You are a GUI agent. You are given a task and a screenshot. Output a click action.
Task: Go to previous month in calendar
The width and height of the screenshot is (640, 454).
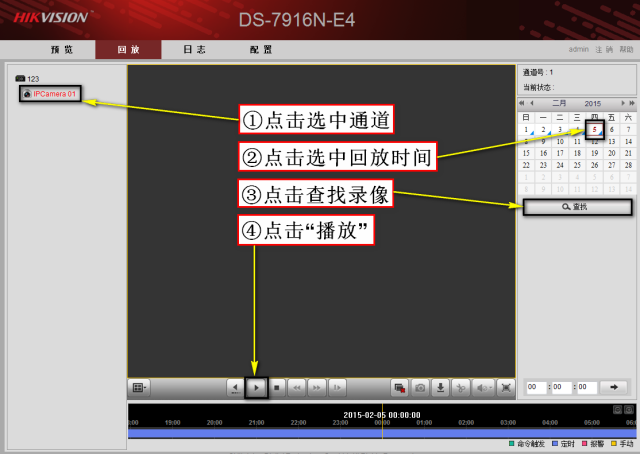tap(531, 103)
